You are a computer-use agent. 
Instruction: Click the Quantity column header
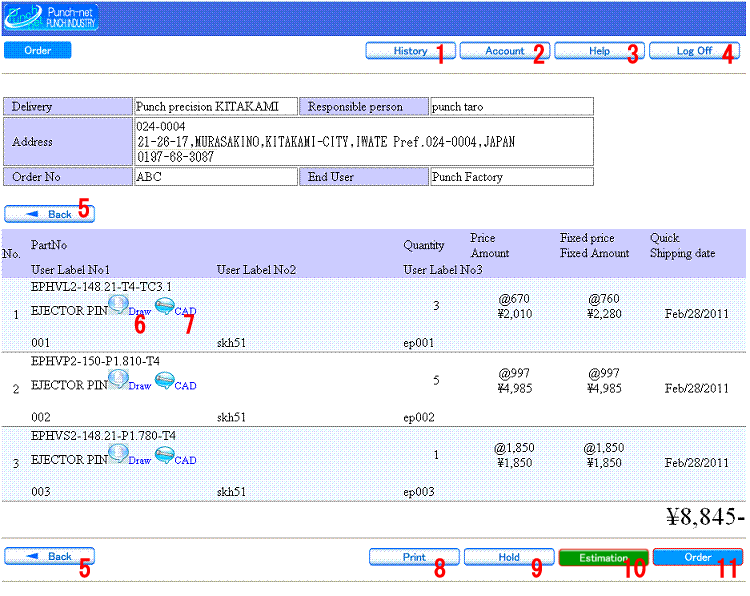[424, 245]
